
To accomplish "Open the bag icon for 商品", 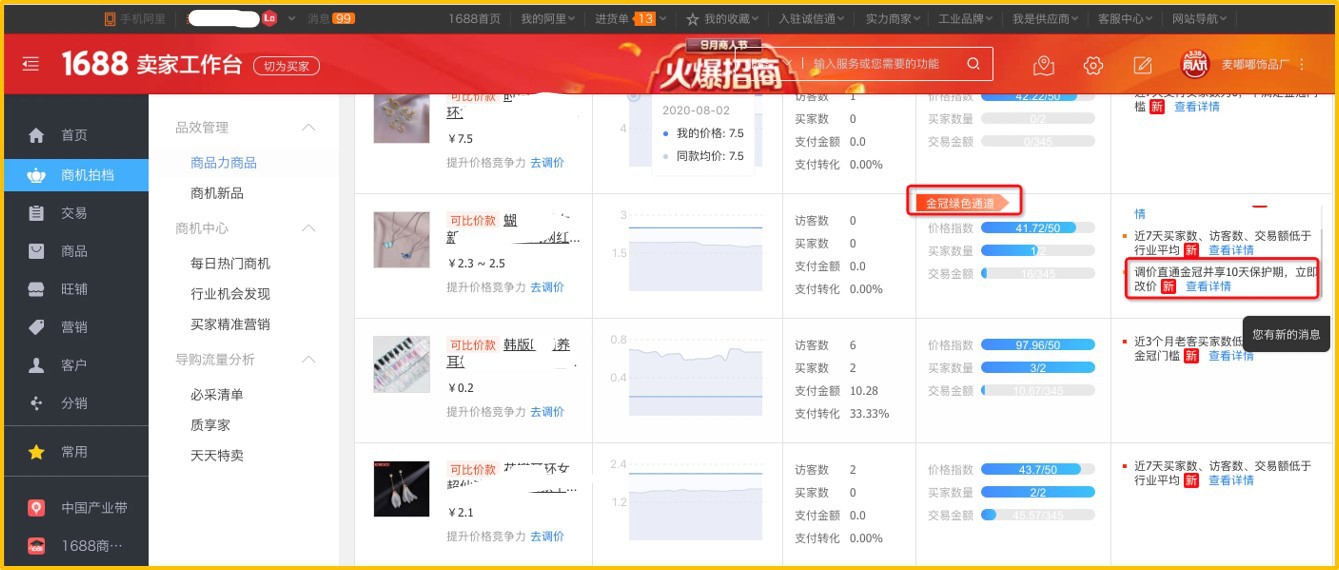I will (x=37, y=251).
